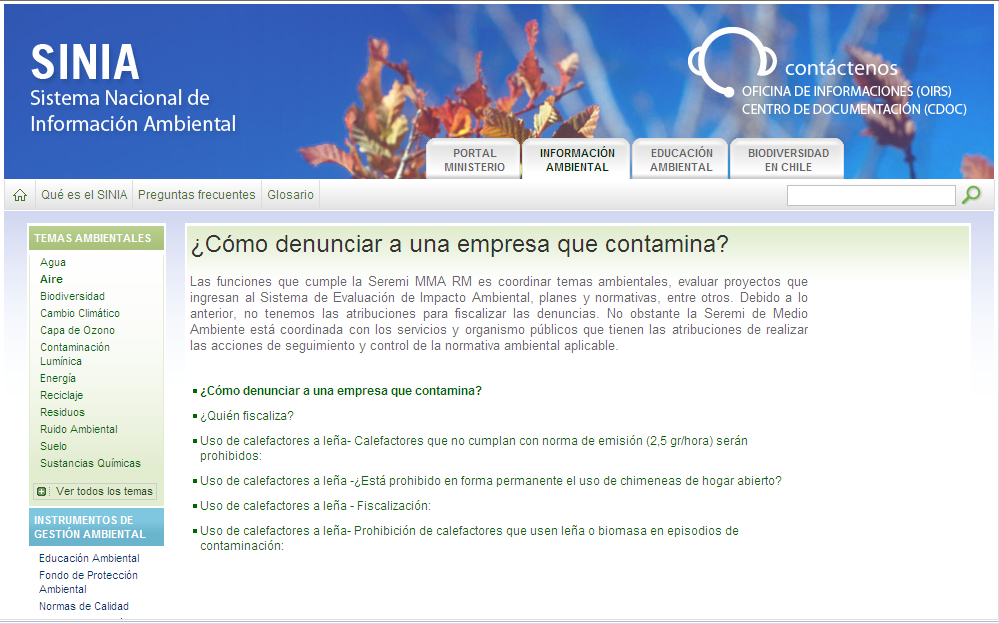The width and height of the screenshot is (999, 624).
Task: Open the Cambio Climático topic link
Action: [80, 313]
